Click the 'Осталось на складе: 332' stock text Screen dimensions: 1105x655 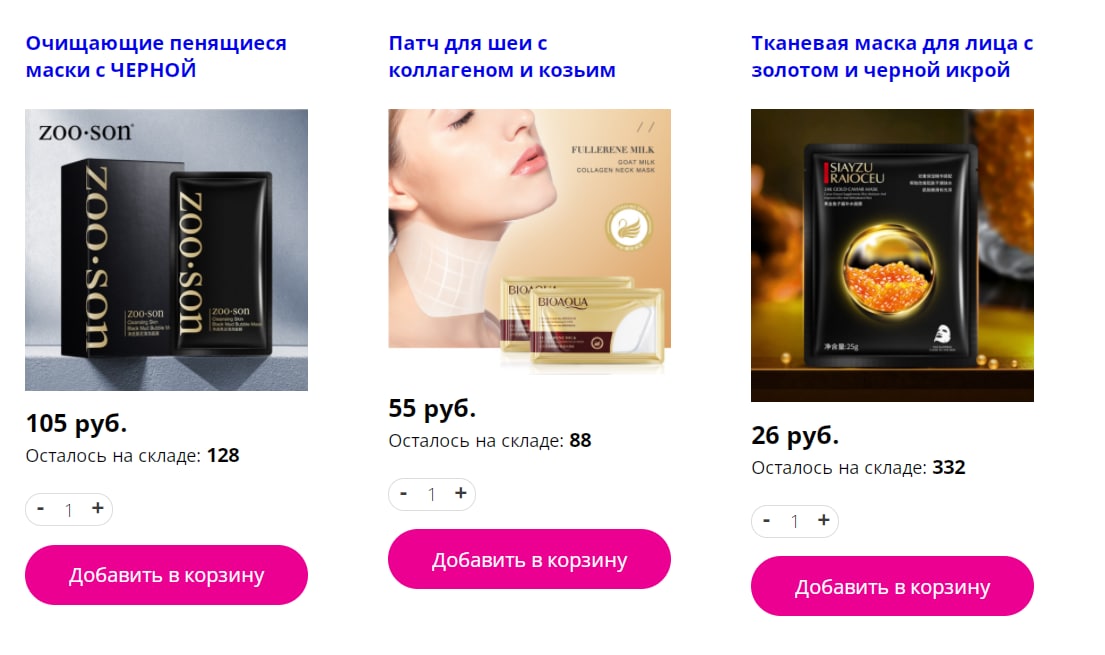(x=858, y=467)
